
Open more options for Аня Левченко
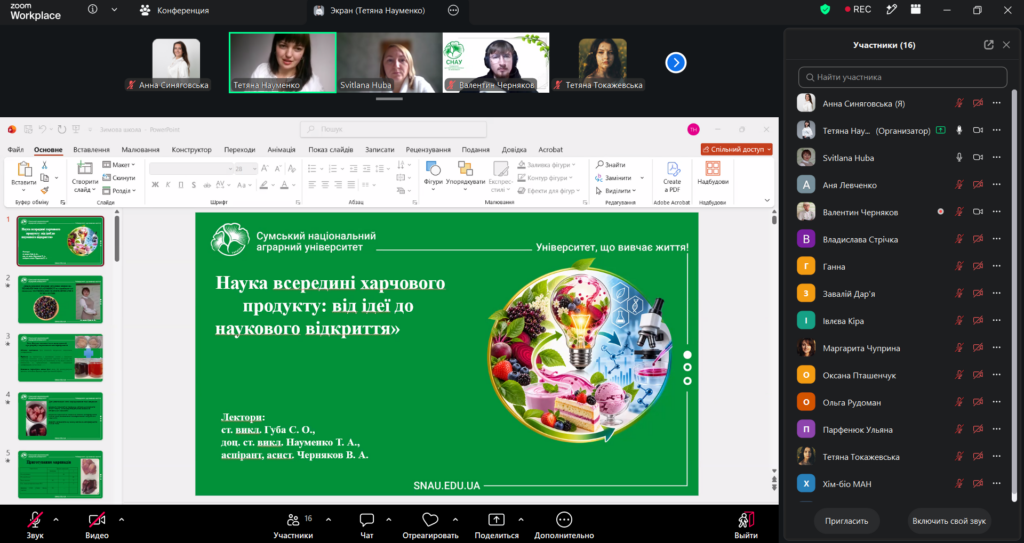(997, 185)
